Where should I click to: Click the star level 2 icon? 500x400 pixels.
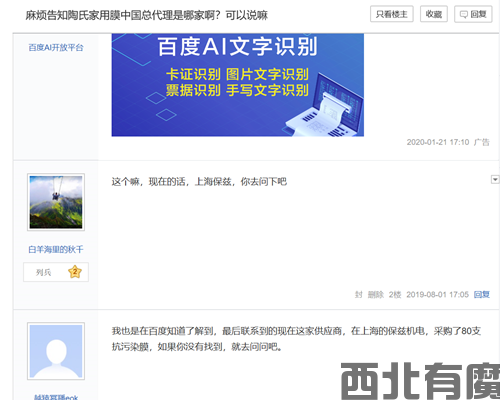click(x=75, y=272)
